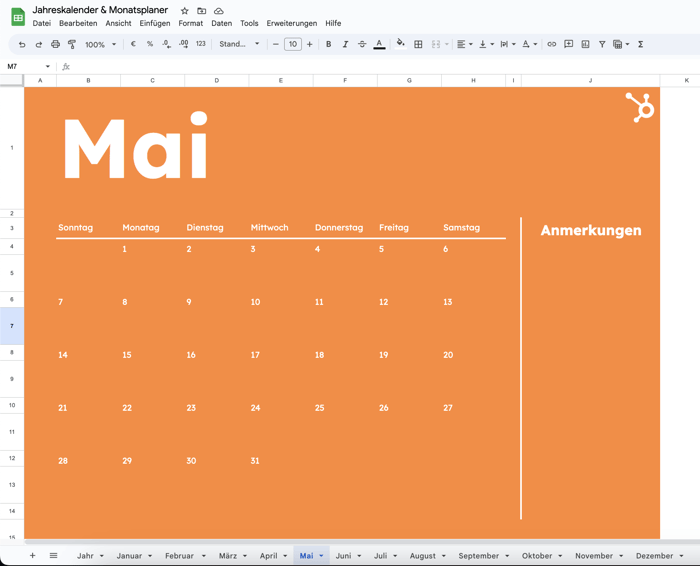Open the Name box dropdown M7
700x566 pixels.
click(x=48, y=67)
